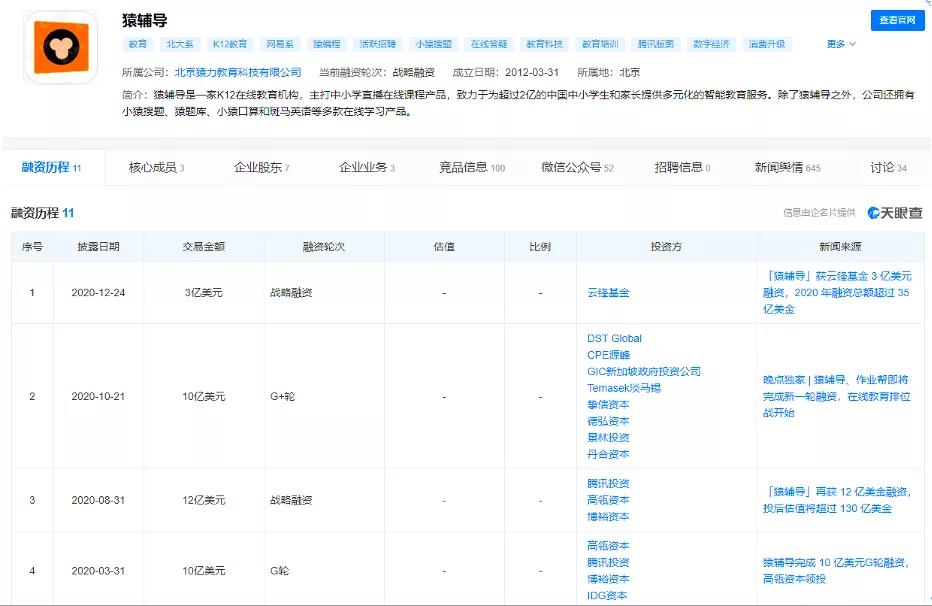Image resolution: width=932 pixels, height=606 pixels.
Task: Select the 腾讯版图 tag
Action: [x=656, y=44]
